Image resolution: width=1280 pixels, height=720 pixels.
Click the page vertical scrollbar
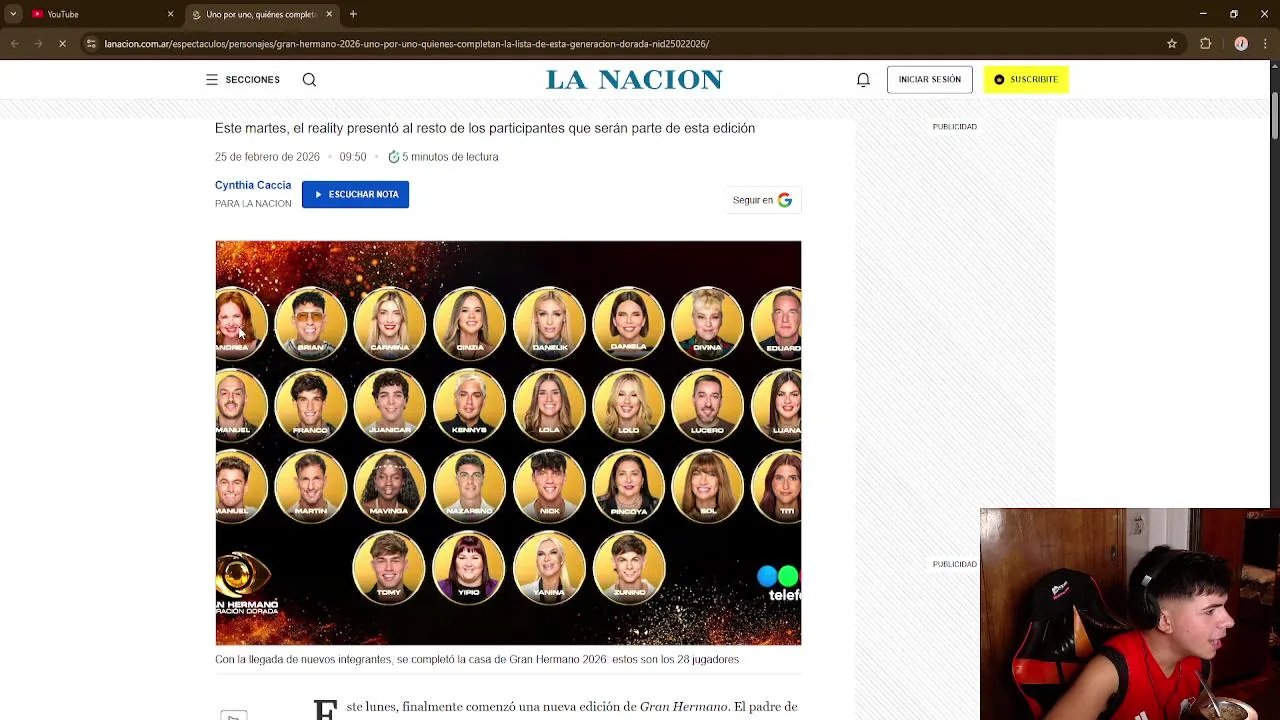(1274, 118)
